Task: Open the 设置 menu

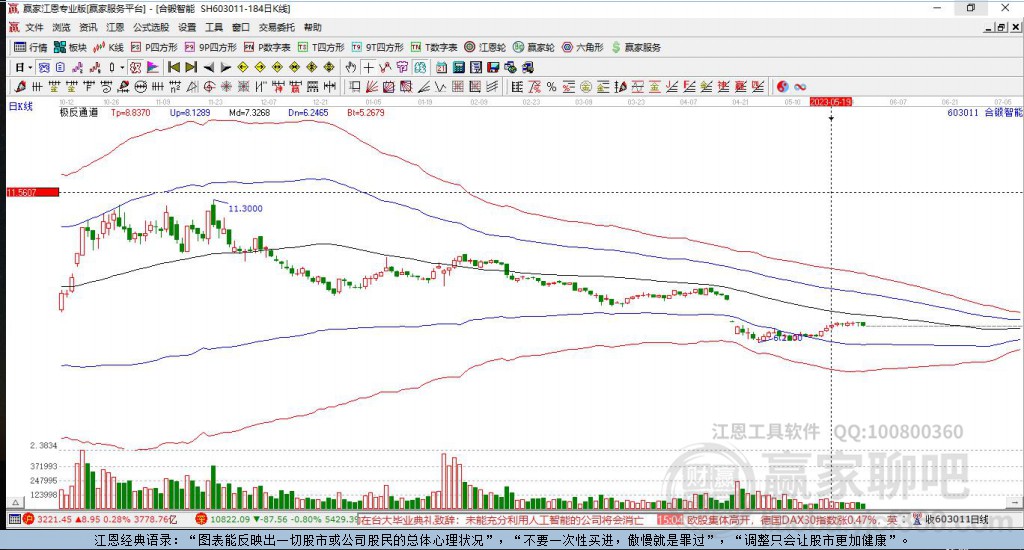Action: click(x=187, y=27)
